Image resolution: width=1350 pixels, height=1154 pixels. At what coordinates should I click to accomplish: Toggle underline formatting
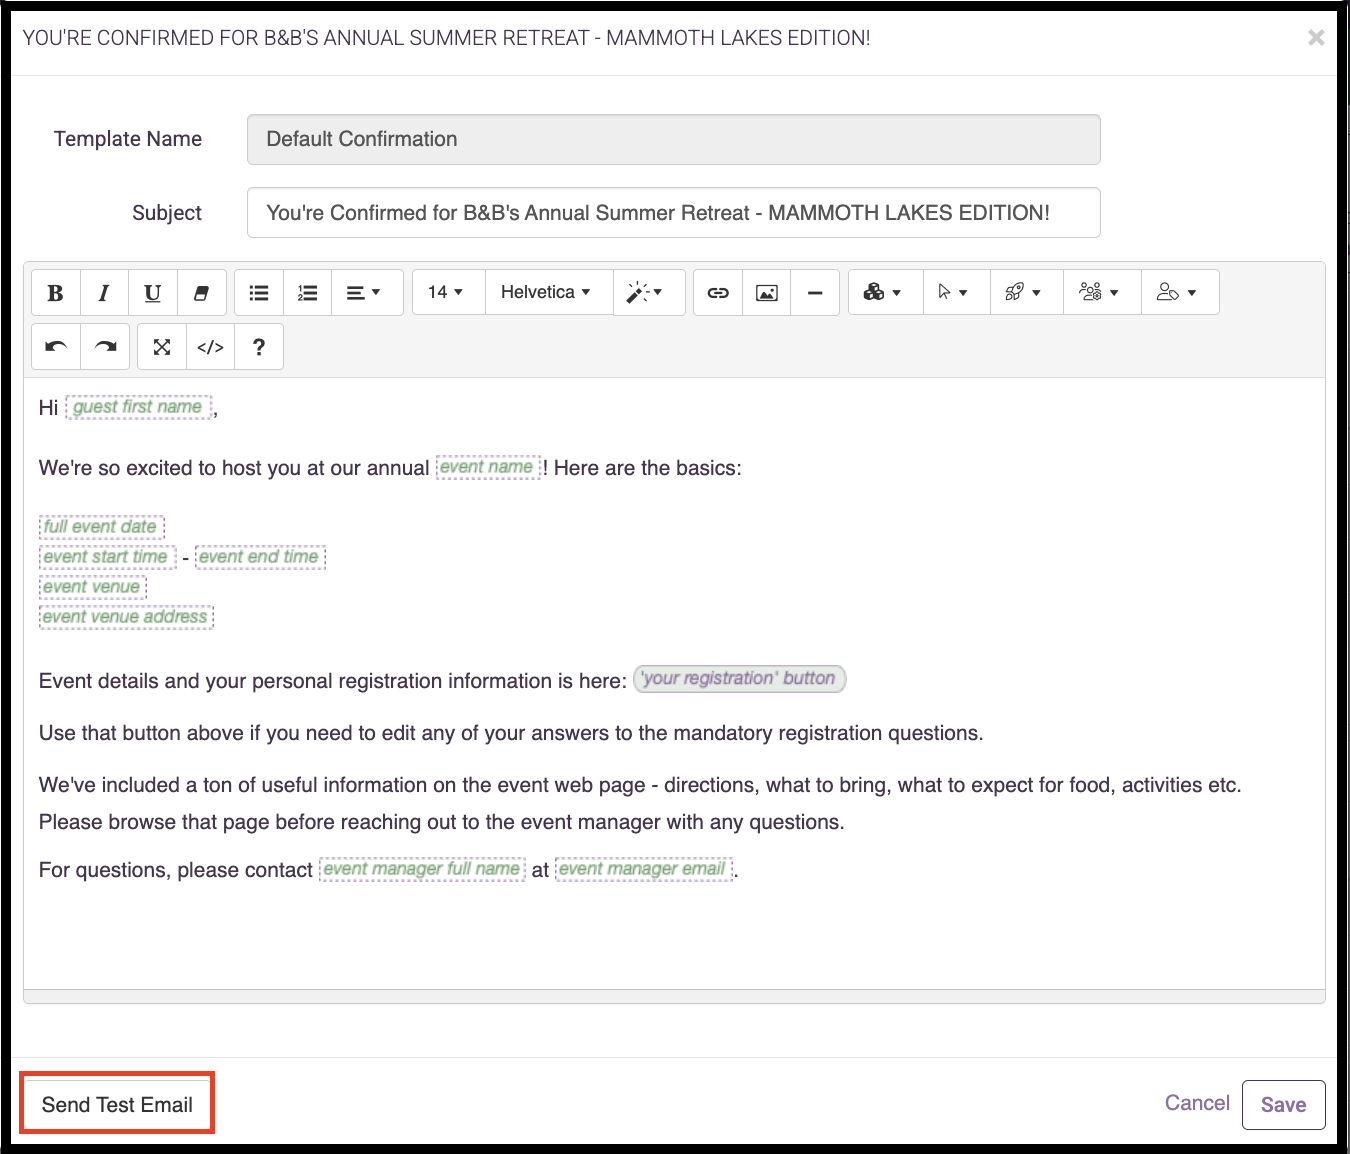point(153,293)
